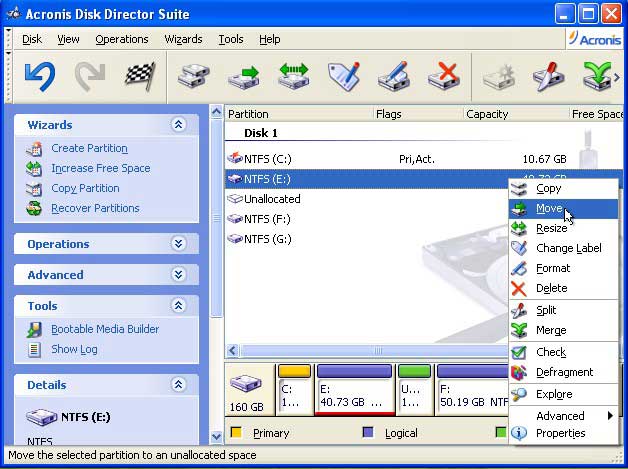Collapse the Details panel
This screenshot has height=469, width=628.
pyautogui.click(x=178, y=385)
